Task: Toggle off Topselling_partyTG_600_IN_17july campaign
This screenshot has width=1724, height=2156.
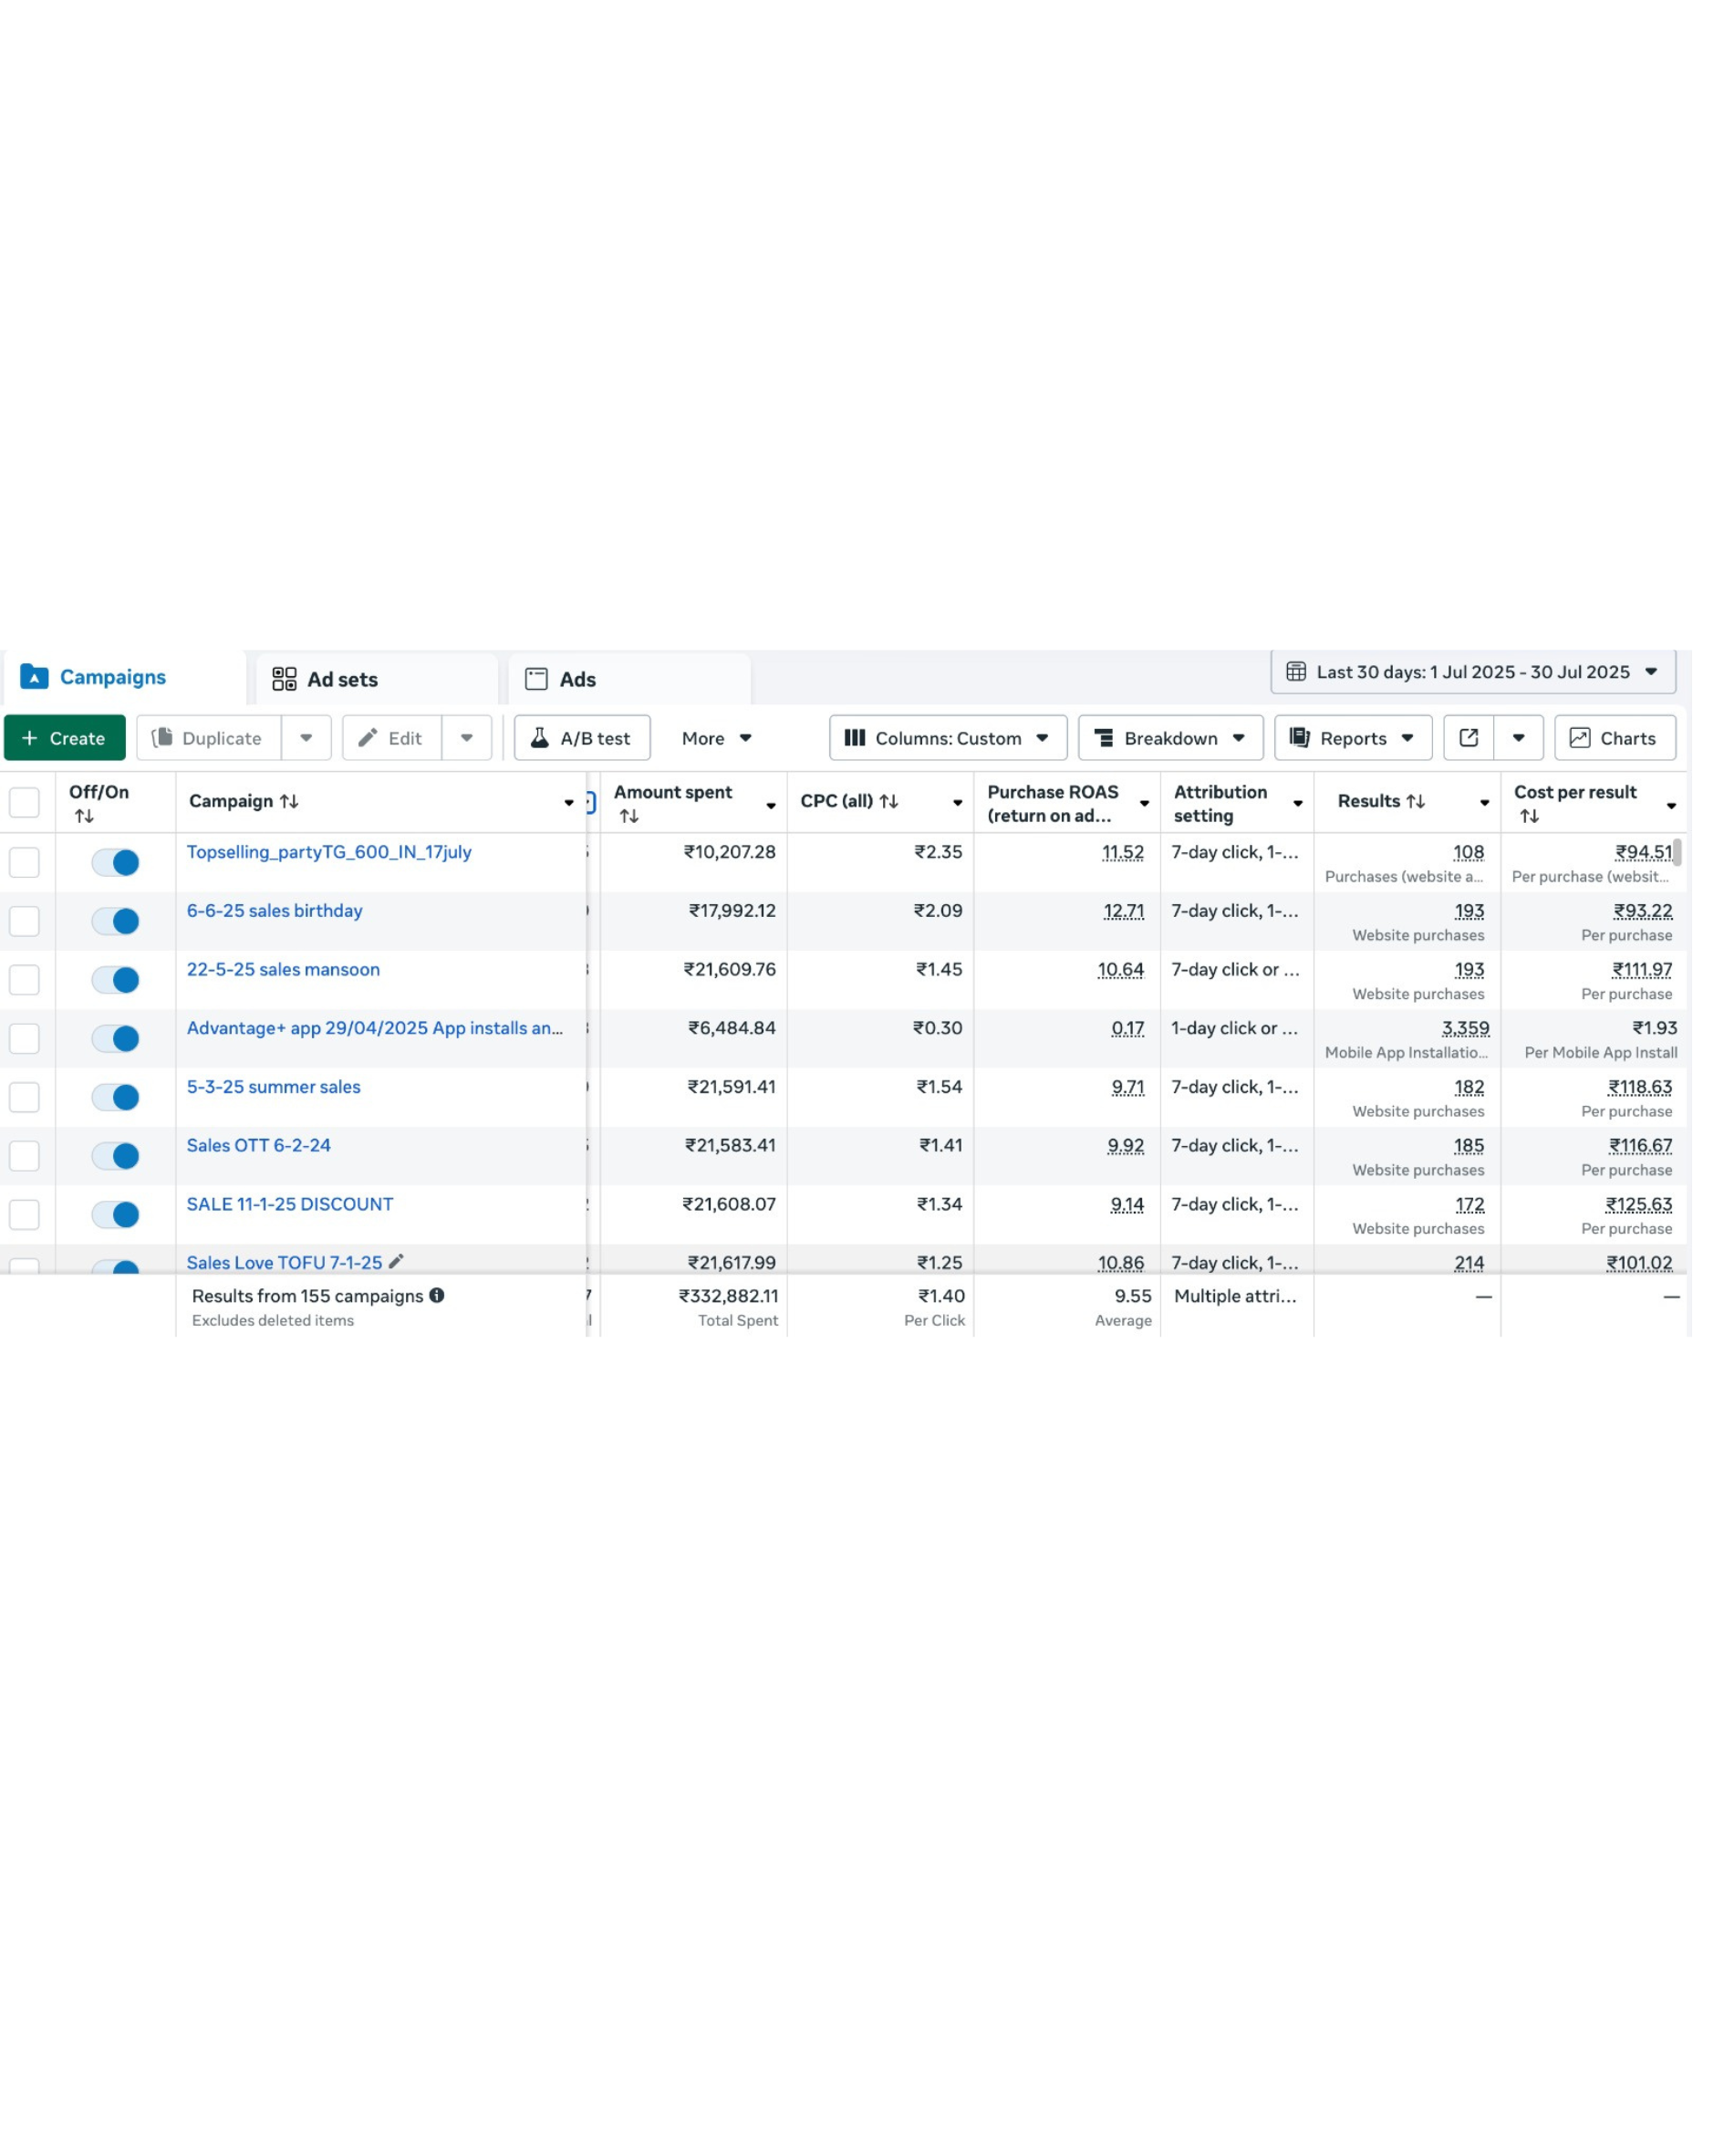Action: (x=115, y=862)
